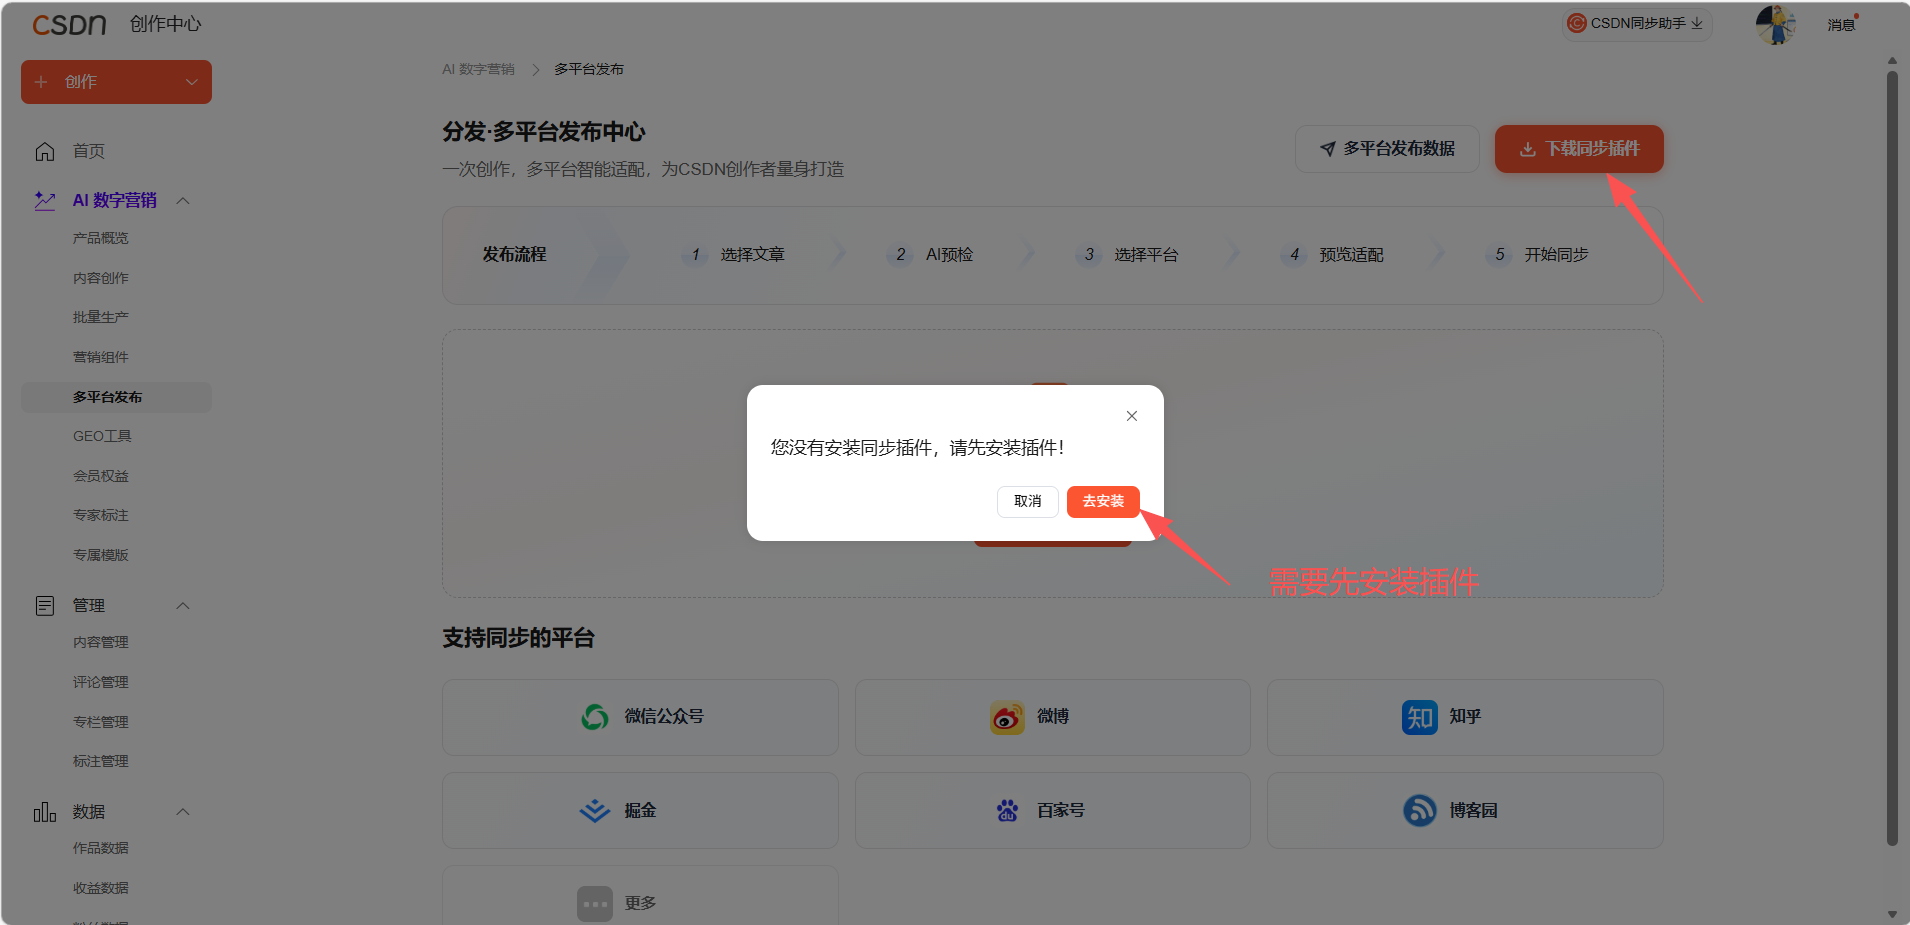1910x925 pixels.
Task: Click download arrow beside CSDN同步助手
Action: click(1697, 23)
